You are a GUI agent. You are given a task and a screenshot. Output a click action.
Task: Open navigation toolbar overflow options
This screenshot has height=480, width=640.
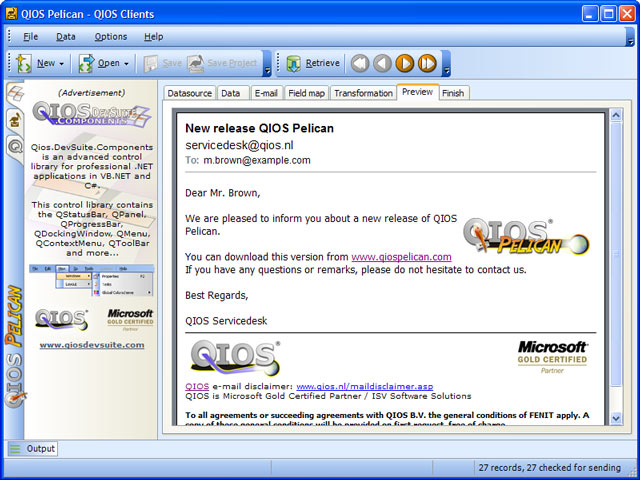[x=447, y=71]
